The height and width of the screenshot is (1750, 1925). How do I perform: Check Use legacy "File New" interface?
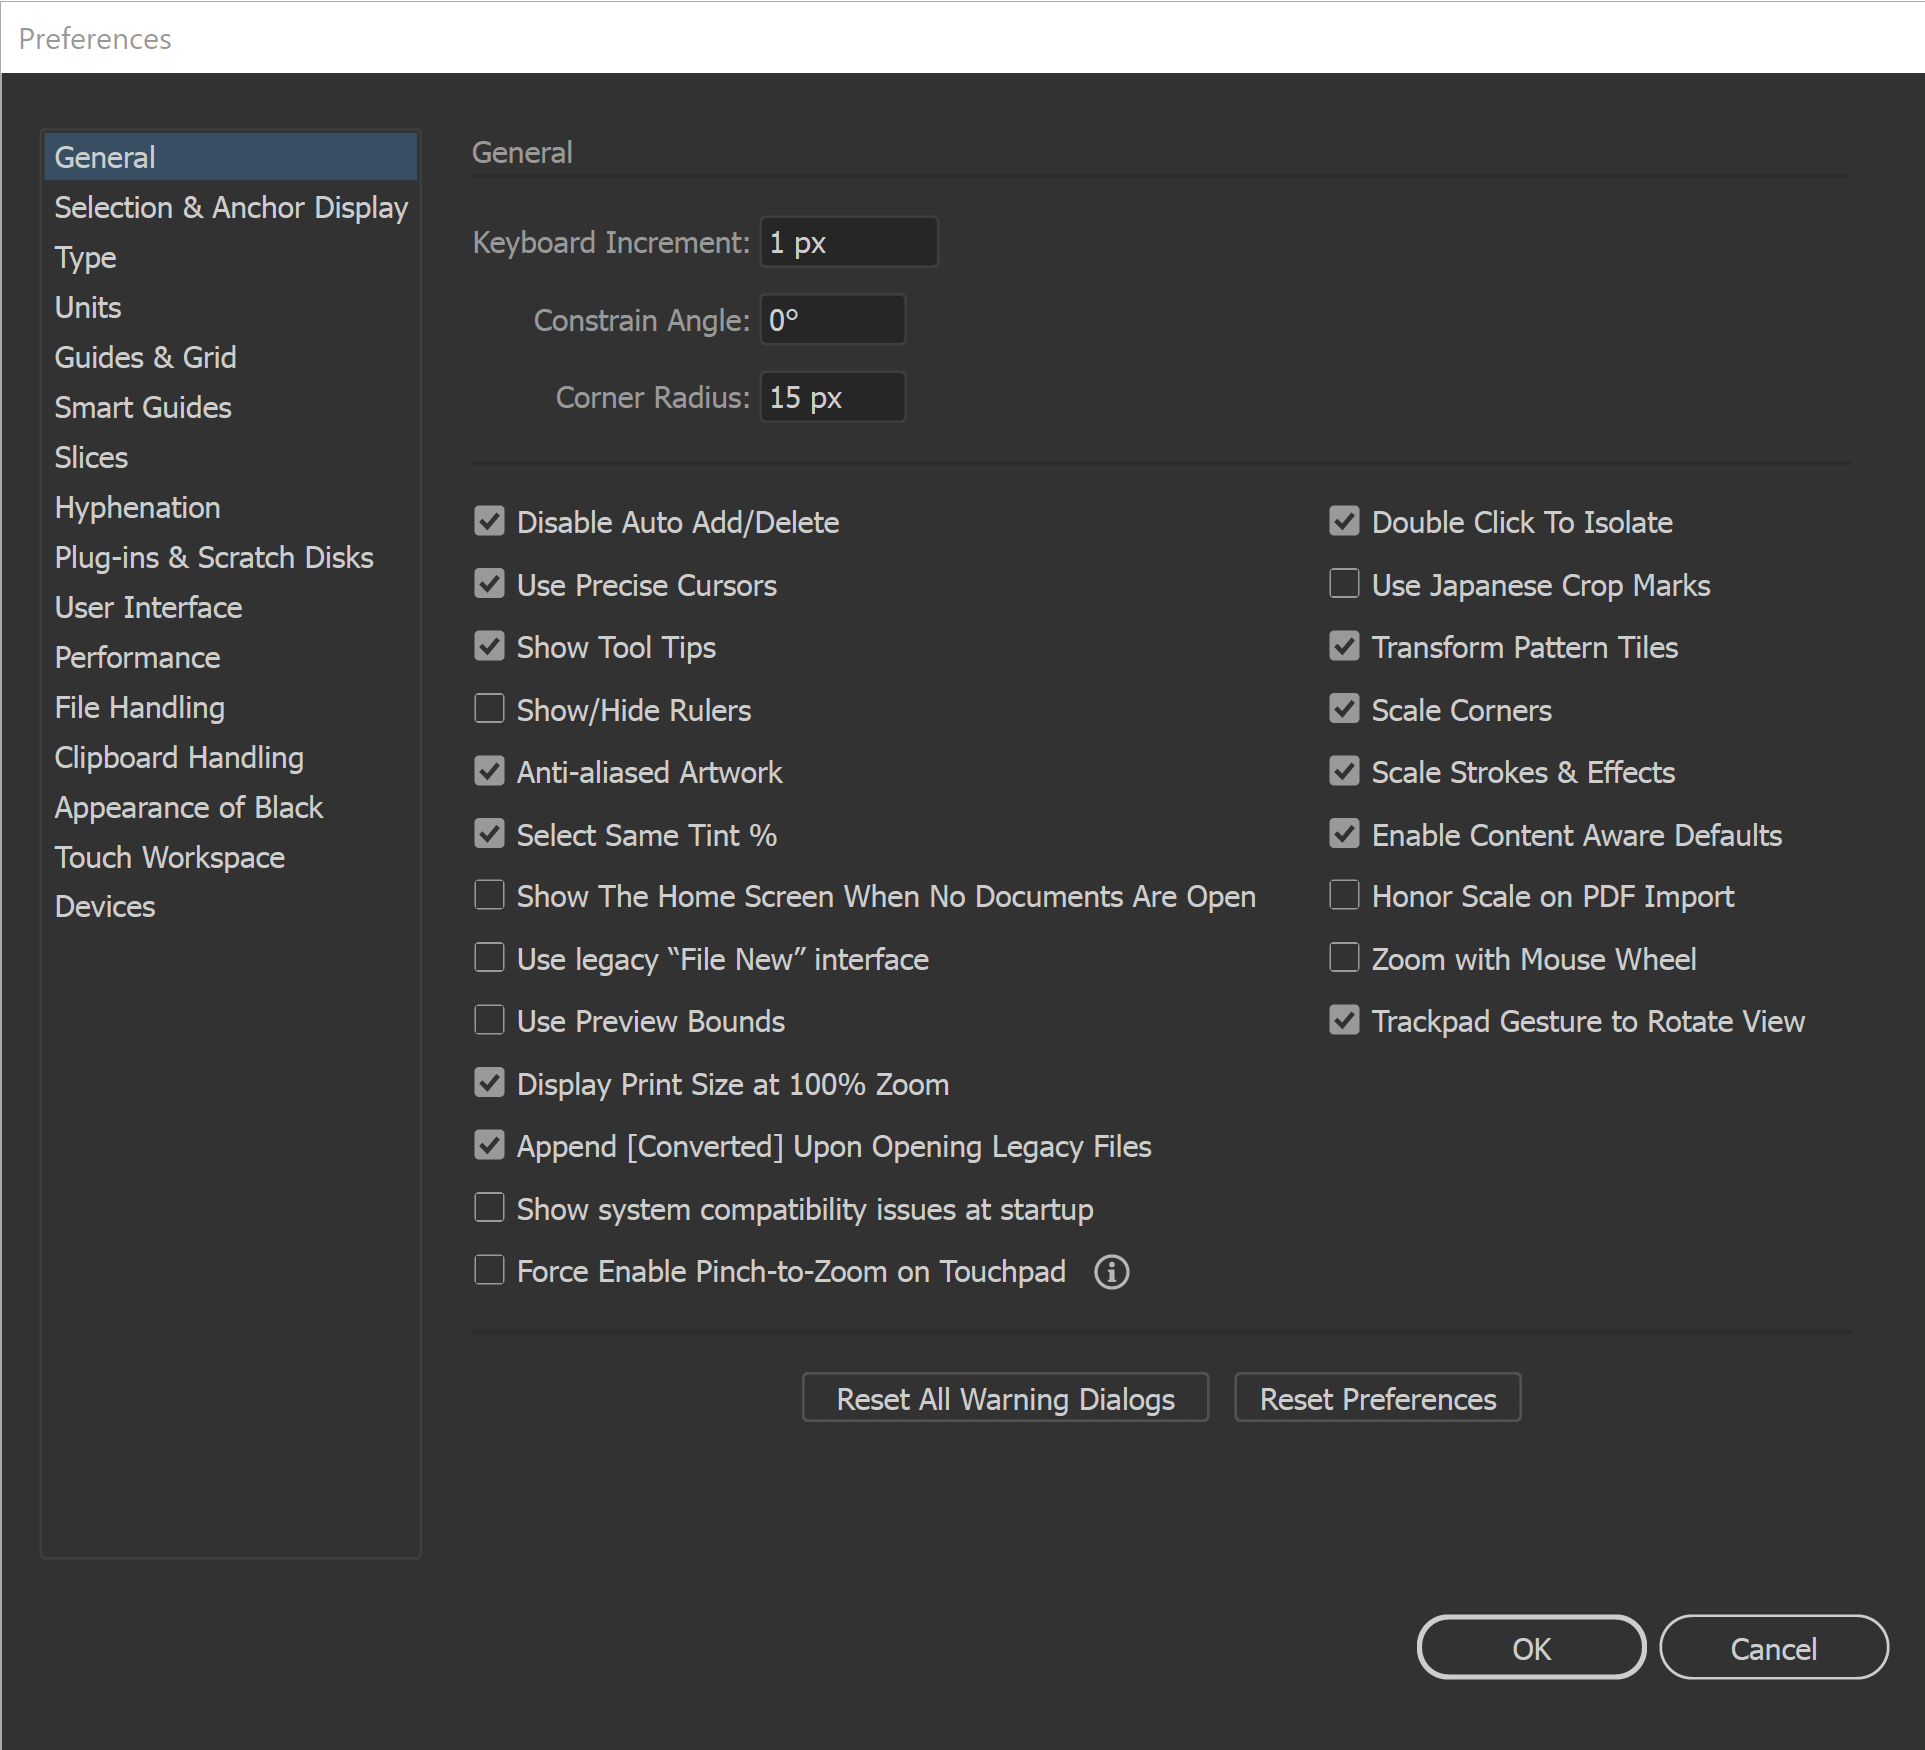[489, 958]
